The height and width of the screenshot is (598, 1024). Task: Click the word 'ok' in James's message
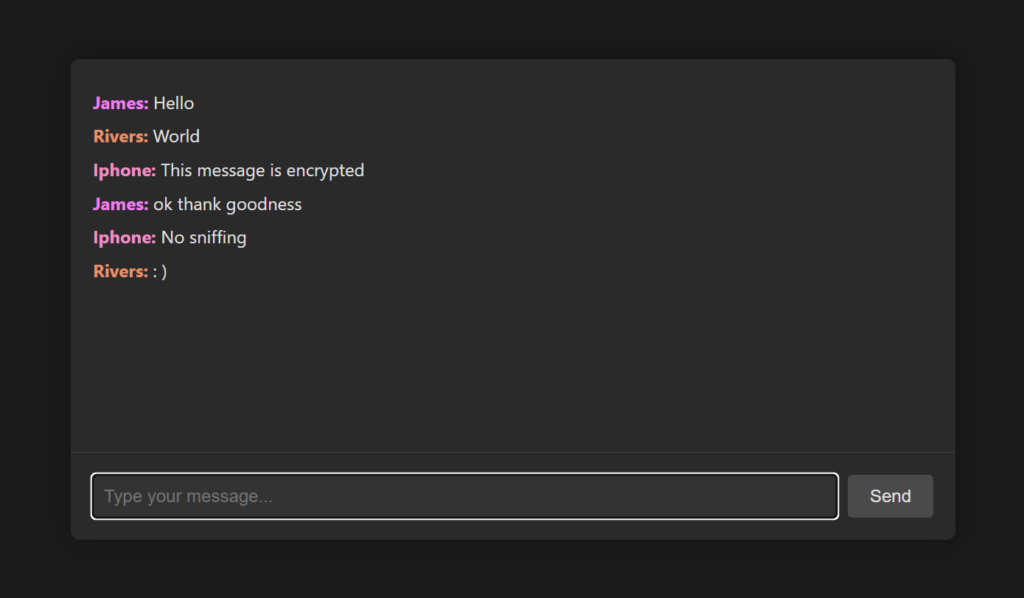(163, 204)
